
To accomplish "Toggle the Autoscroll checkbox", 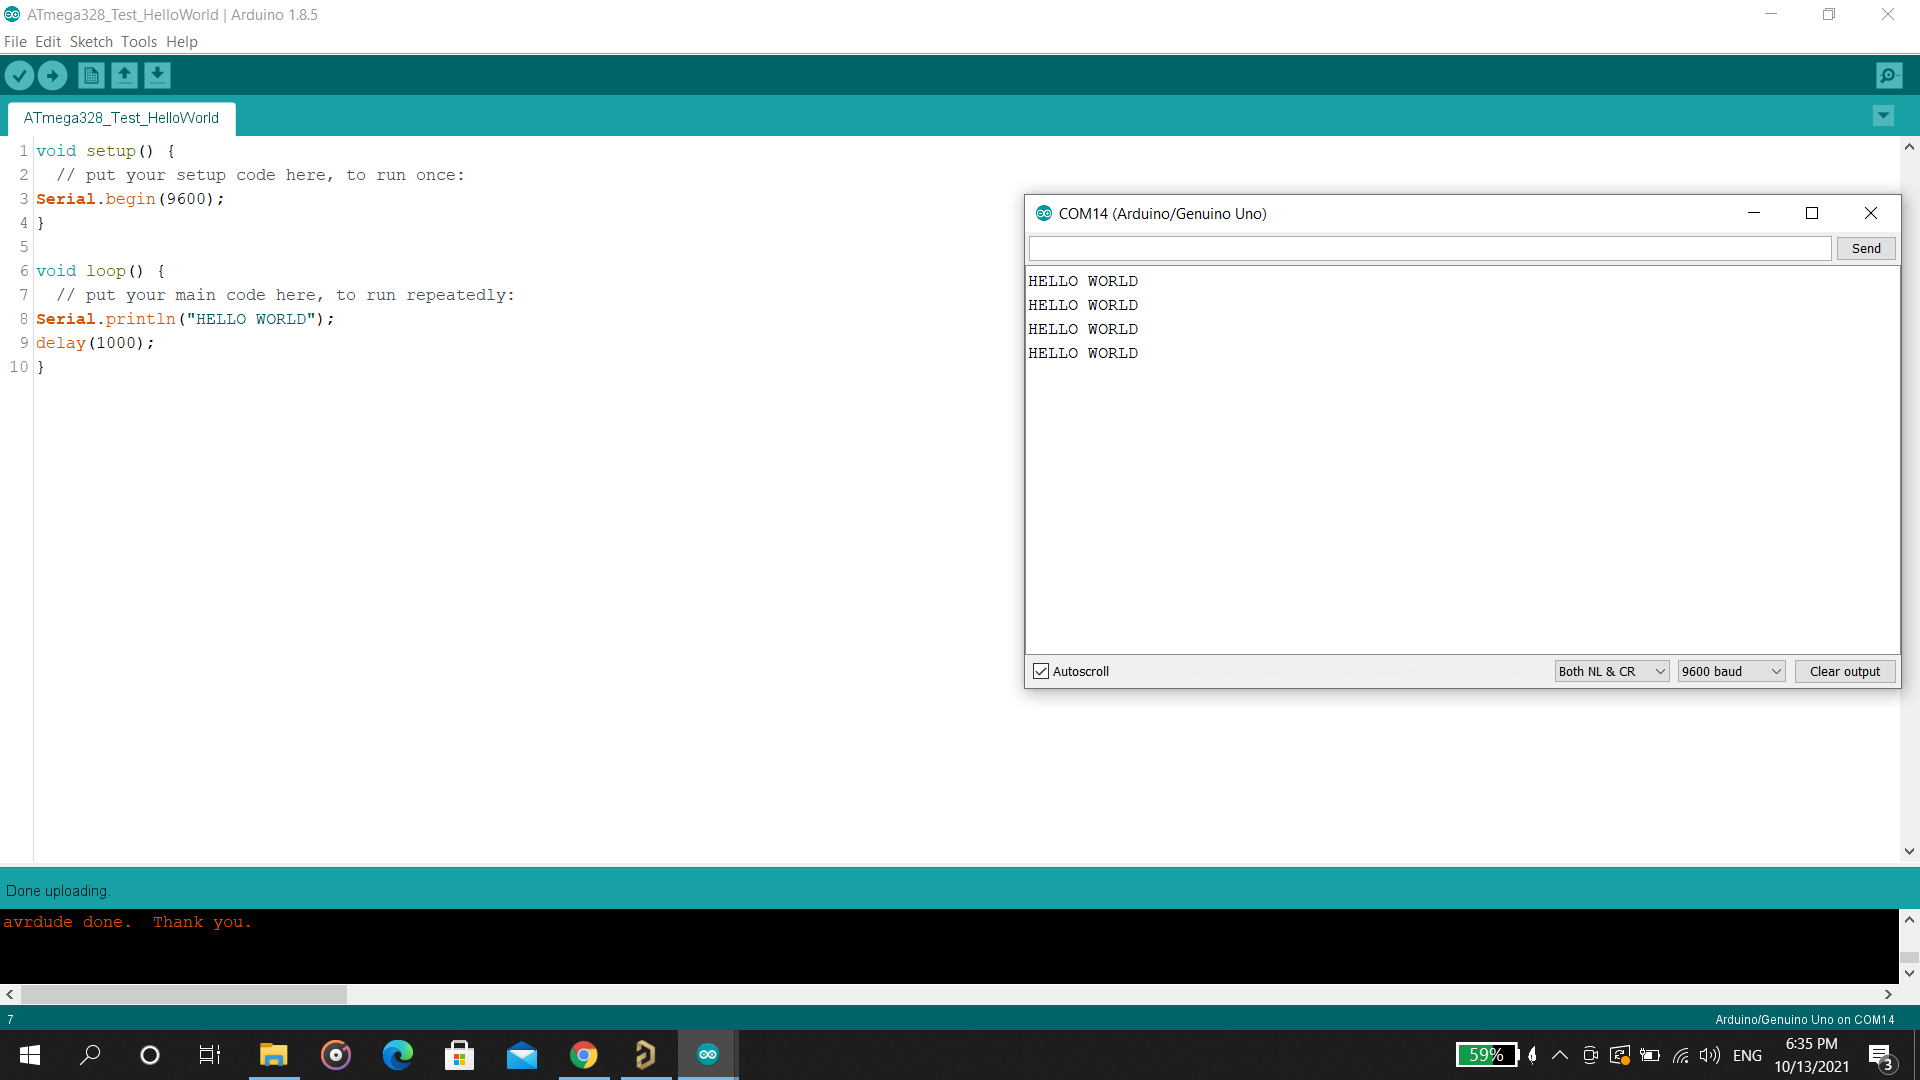I will pos(1041,671).
